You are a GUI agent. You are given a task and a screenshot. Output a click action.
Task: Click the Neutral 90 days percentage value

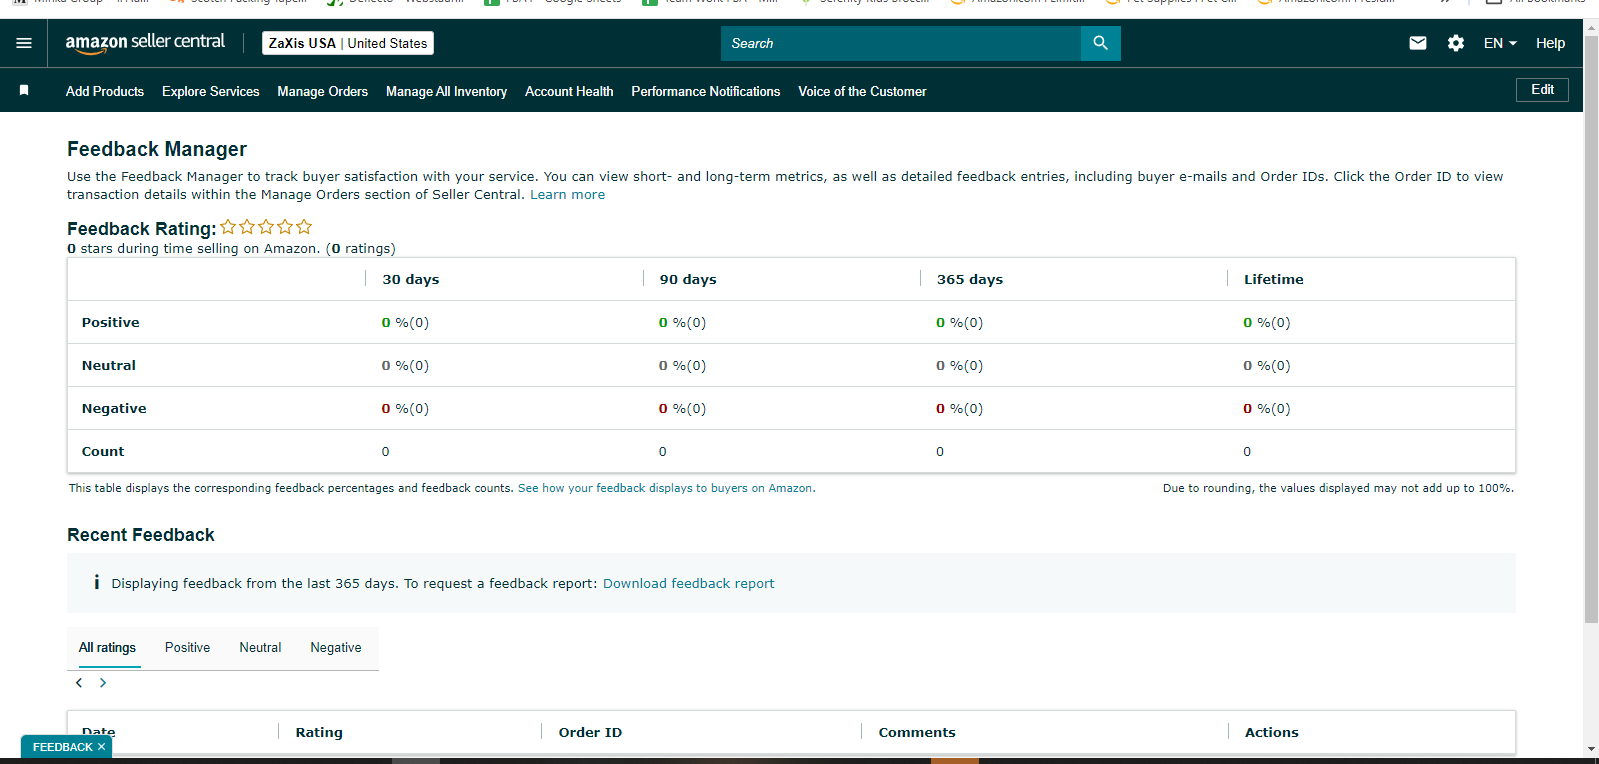coord(682,366)
